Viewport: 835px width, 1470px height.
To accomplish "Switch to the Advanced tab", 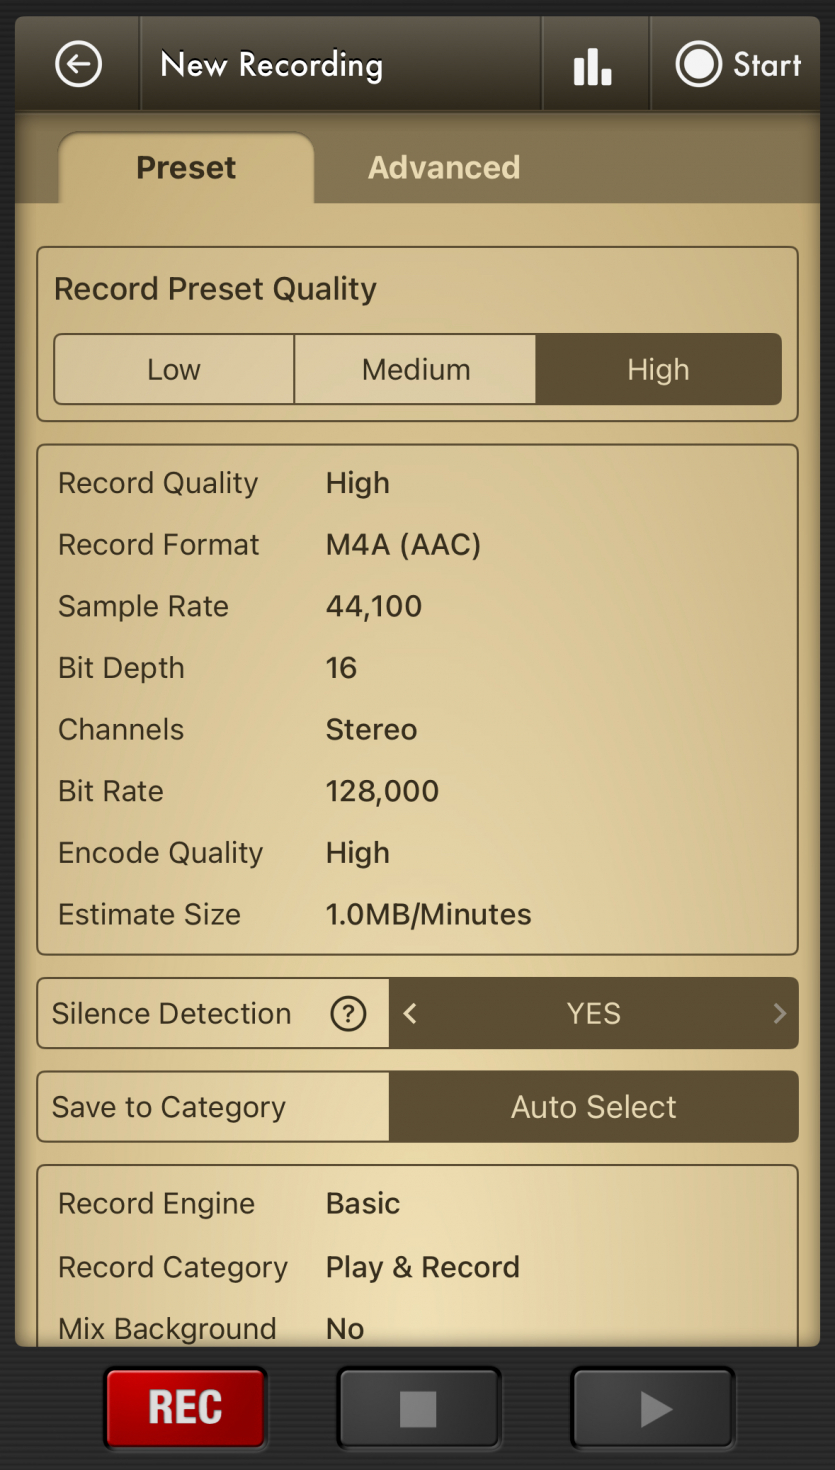I will click(444, 167).
